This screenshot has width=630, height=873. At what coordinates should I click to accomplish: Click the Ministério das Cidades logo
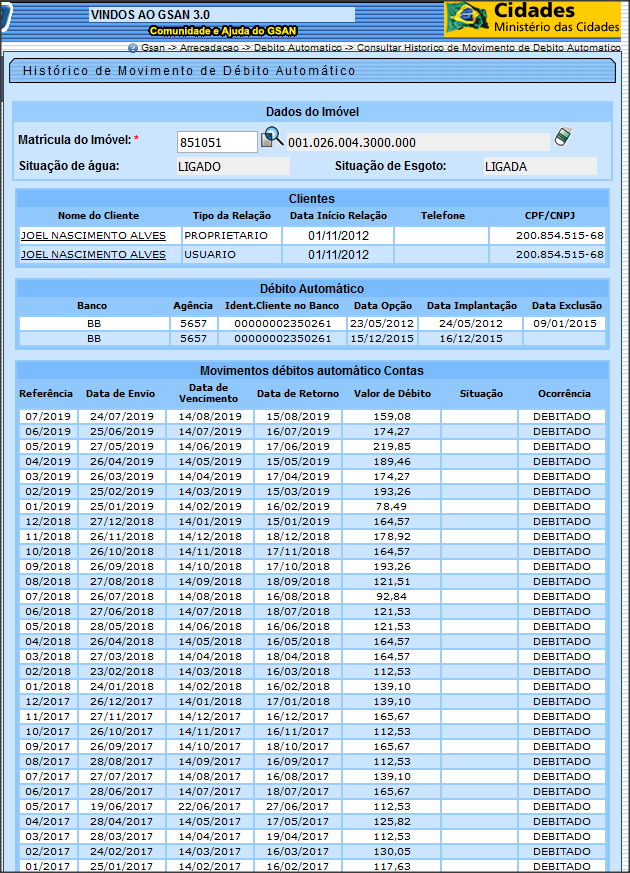click(x=532, y=18)
